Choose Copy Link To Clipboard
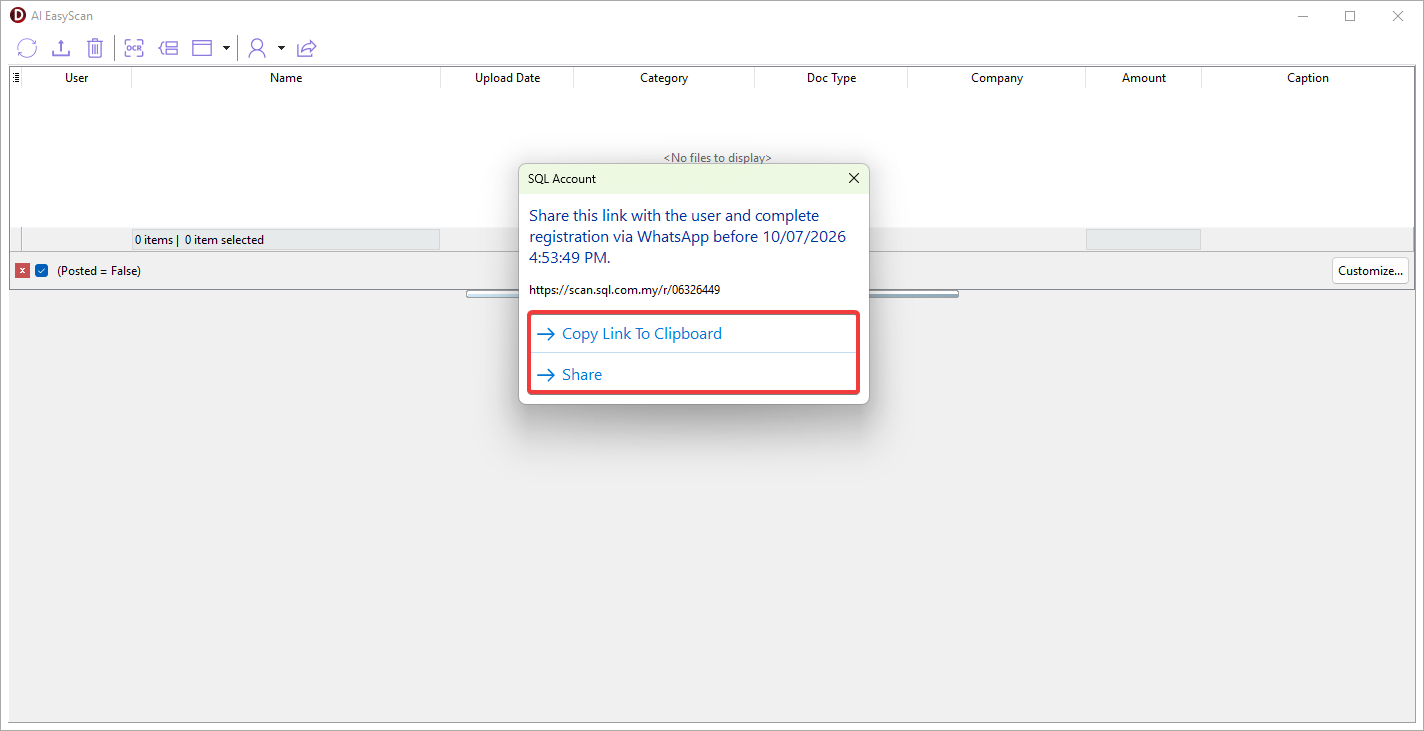The image size is (1424, 731). 693,334
